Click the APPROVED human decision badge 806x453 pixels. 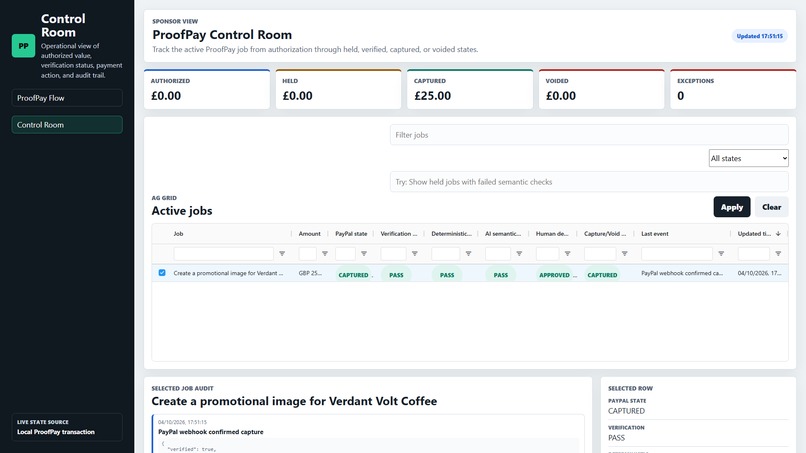pyautogui.click(x=554, y=275)
